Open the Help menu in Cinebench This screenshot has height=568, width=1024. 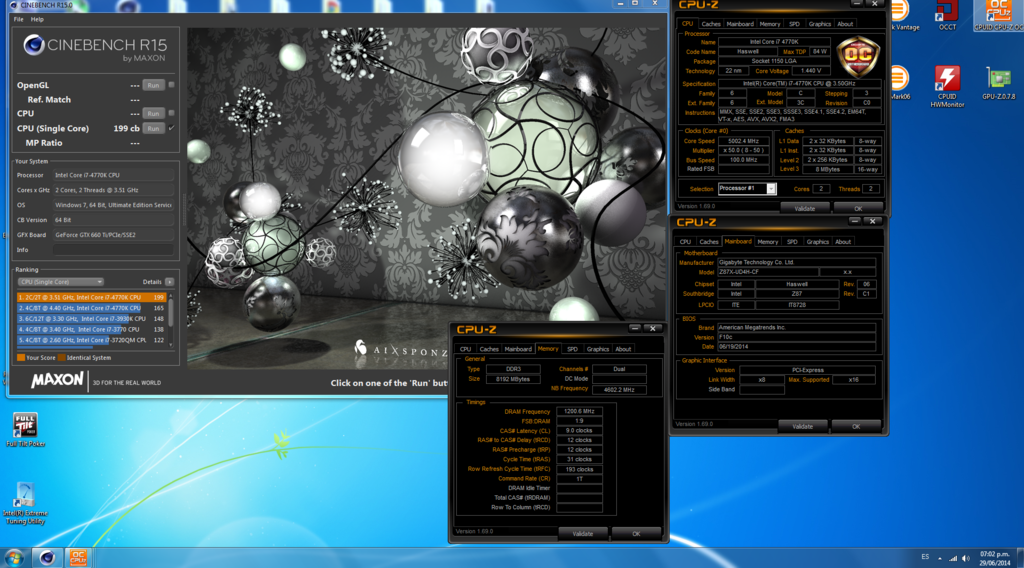pos(37,20)
